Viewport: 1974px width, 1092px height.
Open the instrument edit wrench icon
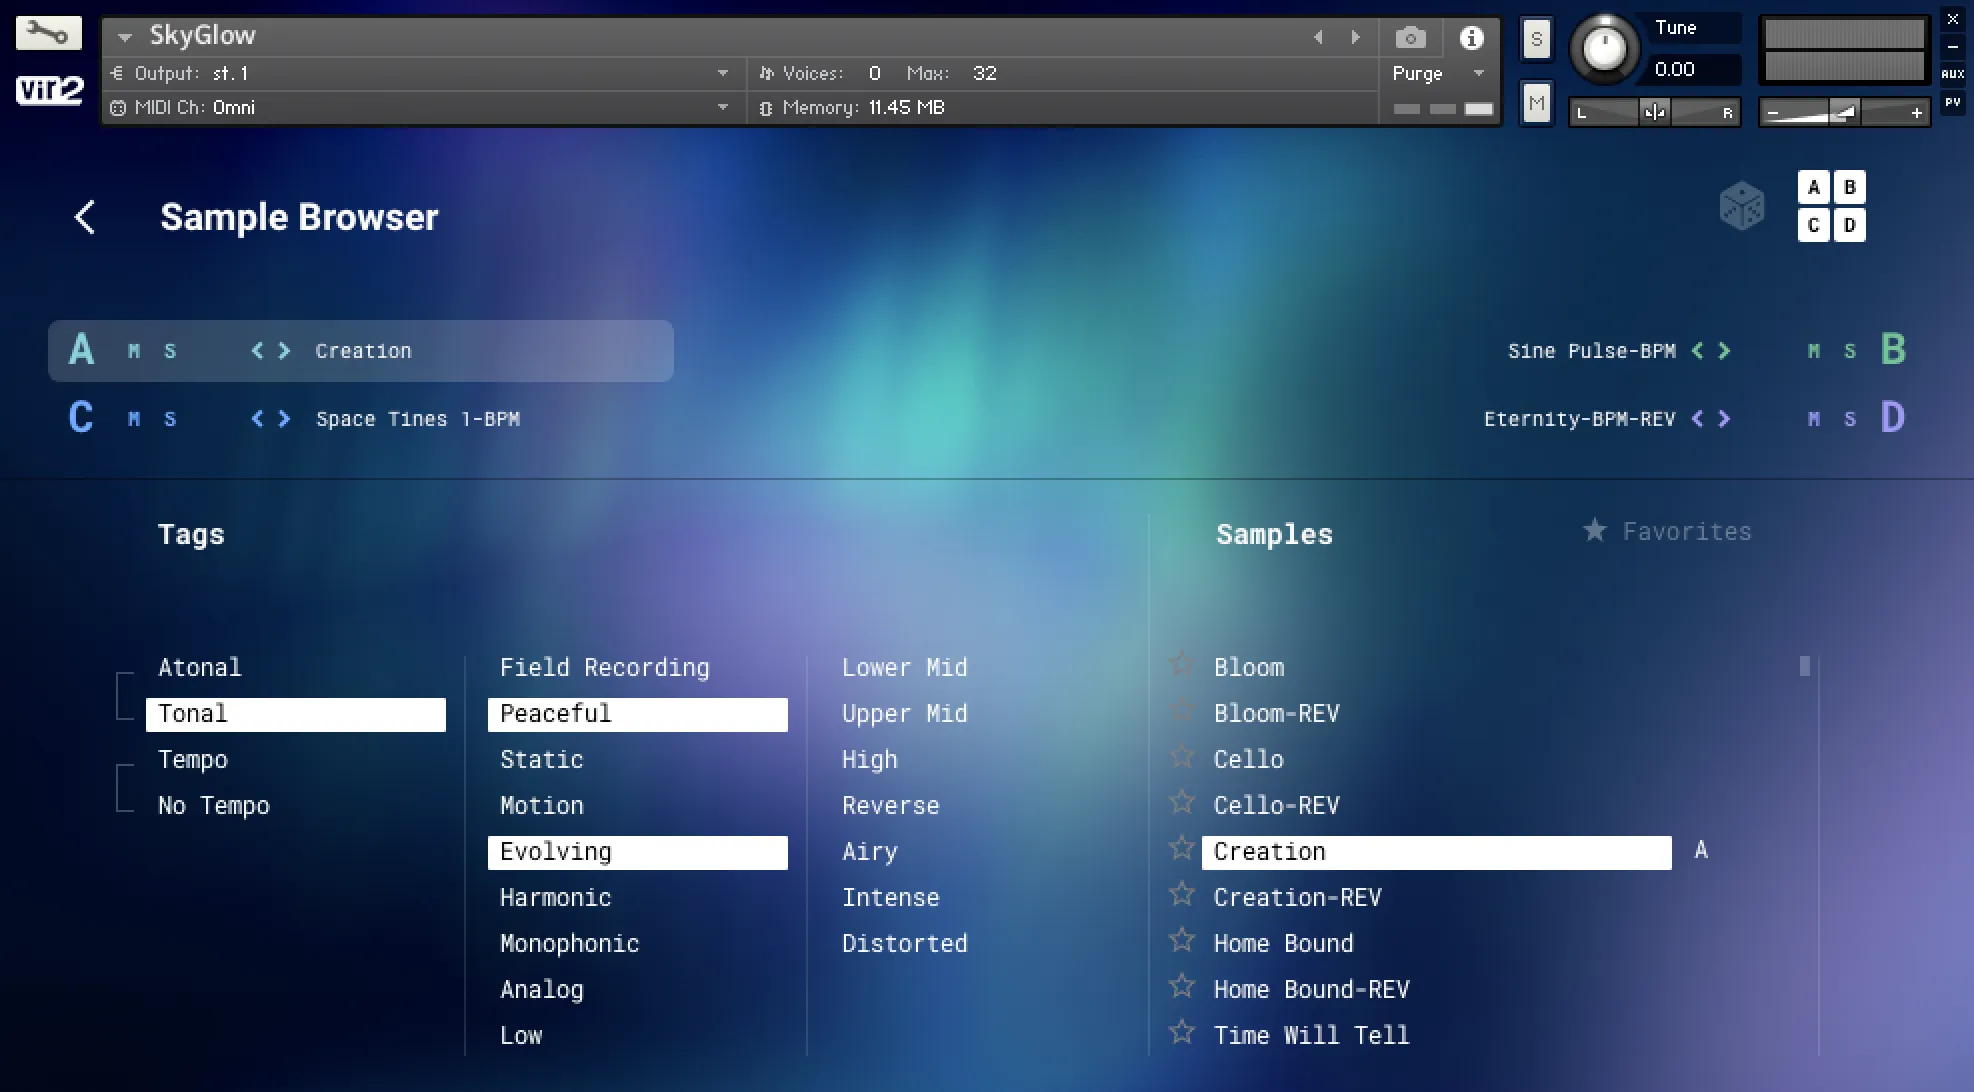click(x=48, y=33)
